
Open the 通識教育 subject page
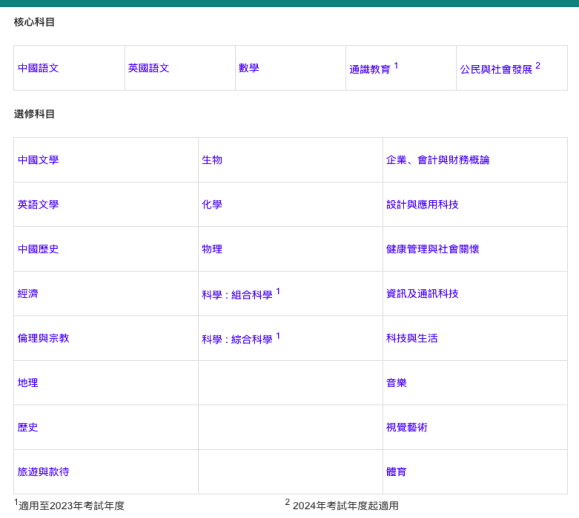[370, 69]
